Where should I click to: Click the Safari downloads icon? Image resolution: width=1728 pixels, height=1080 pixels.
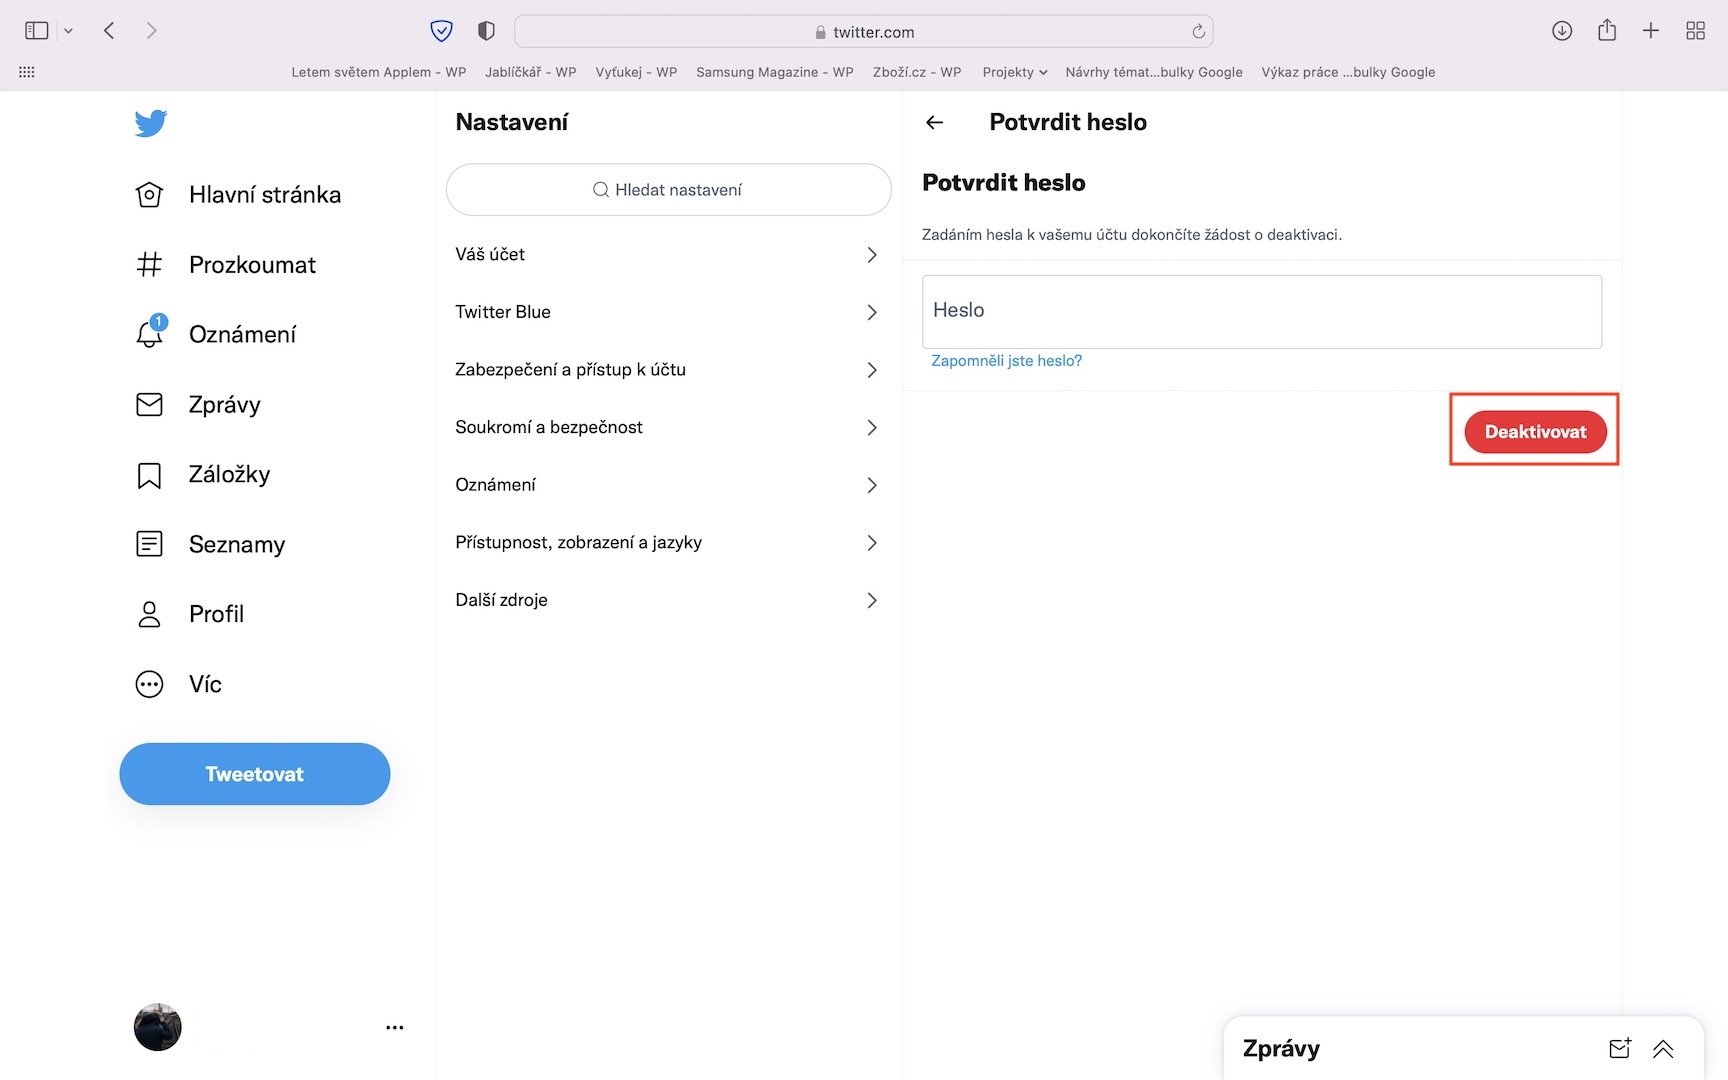pos(1562,31)
